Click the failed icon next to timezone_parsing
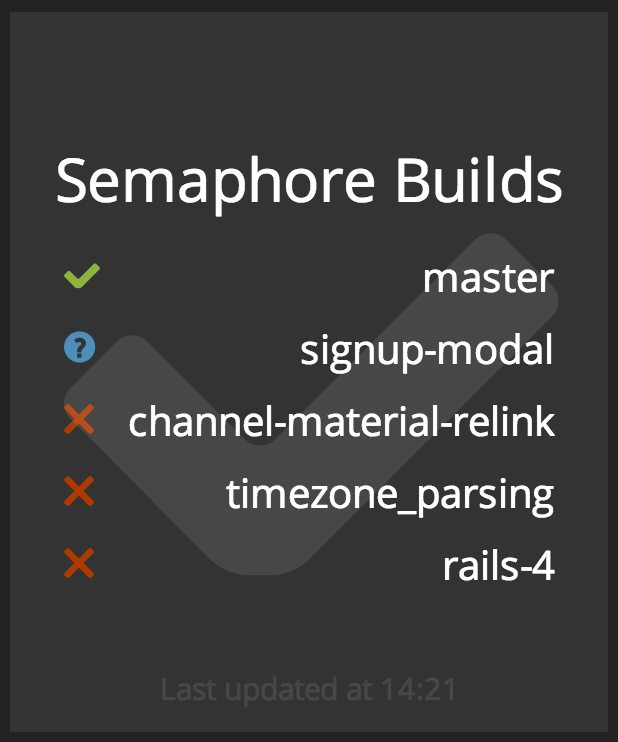Screen dimensions: 618x742 78,492
